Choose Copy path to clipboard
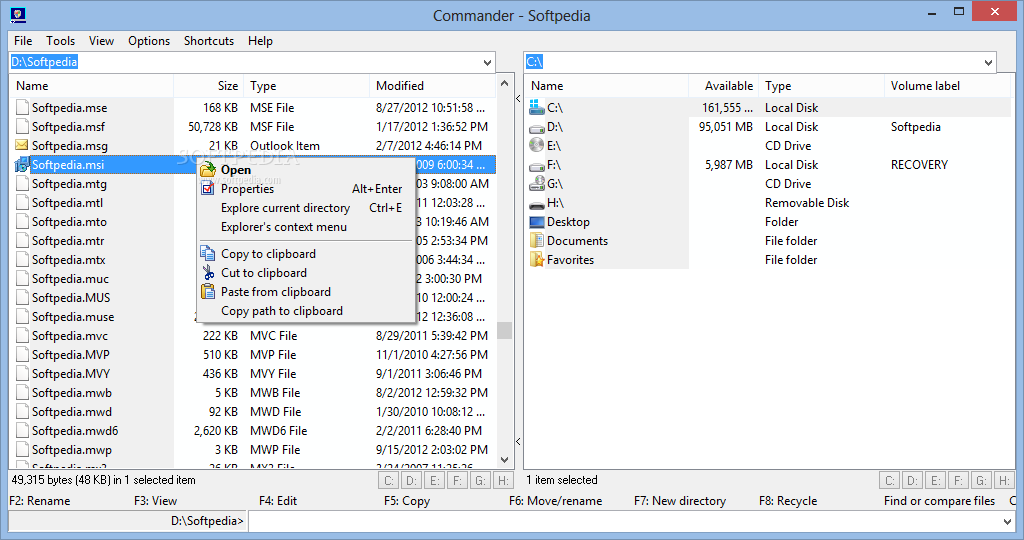 coord(306,311)
